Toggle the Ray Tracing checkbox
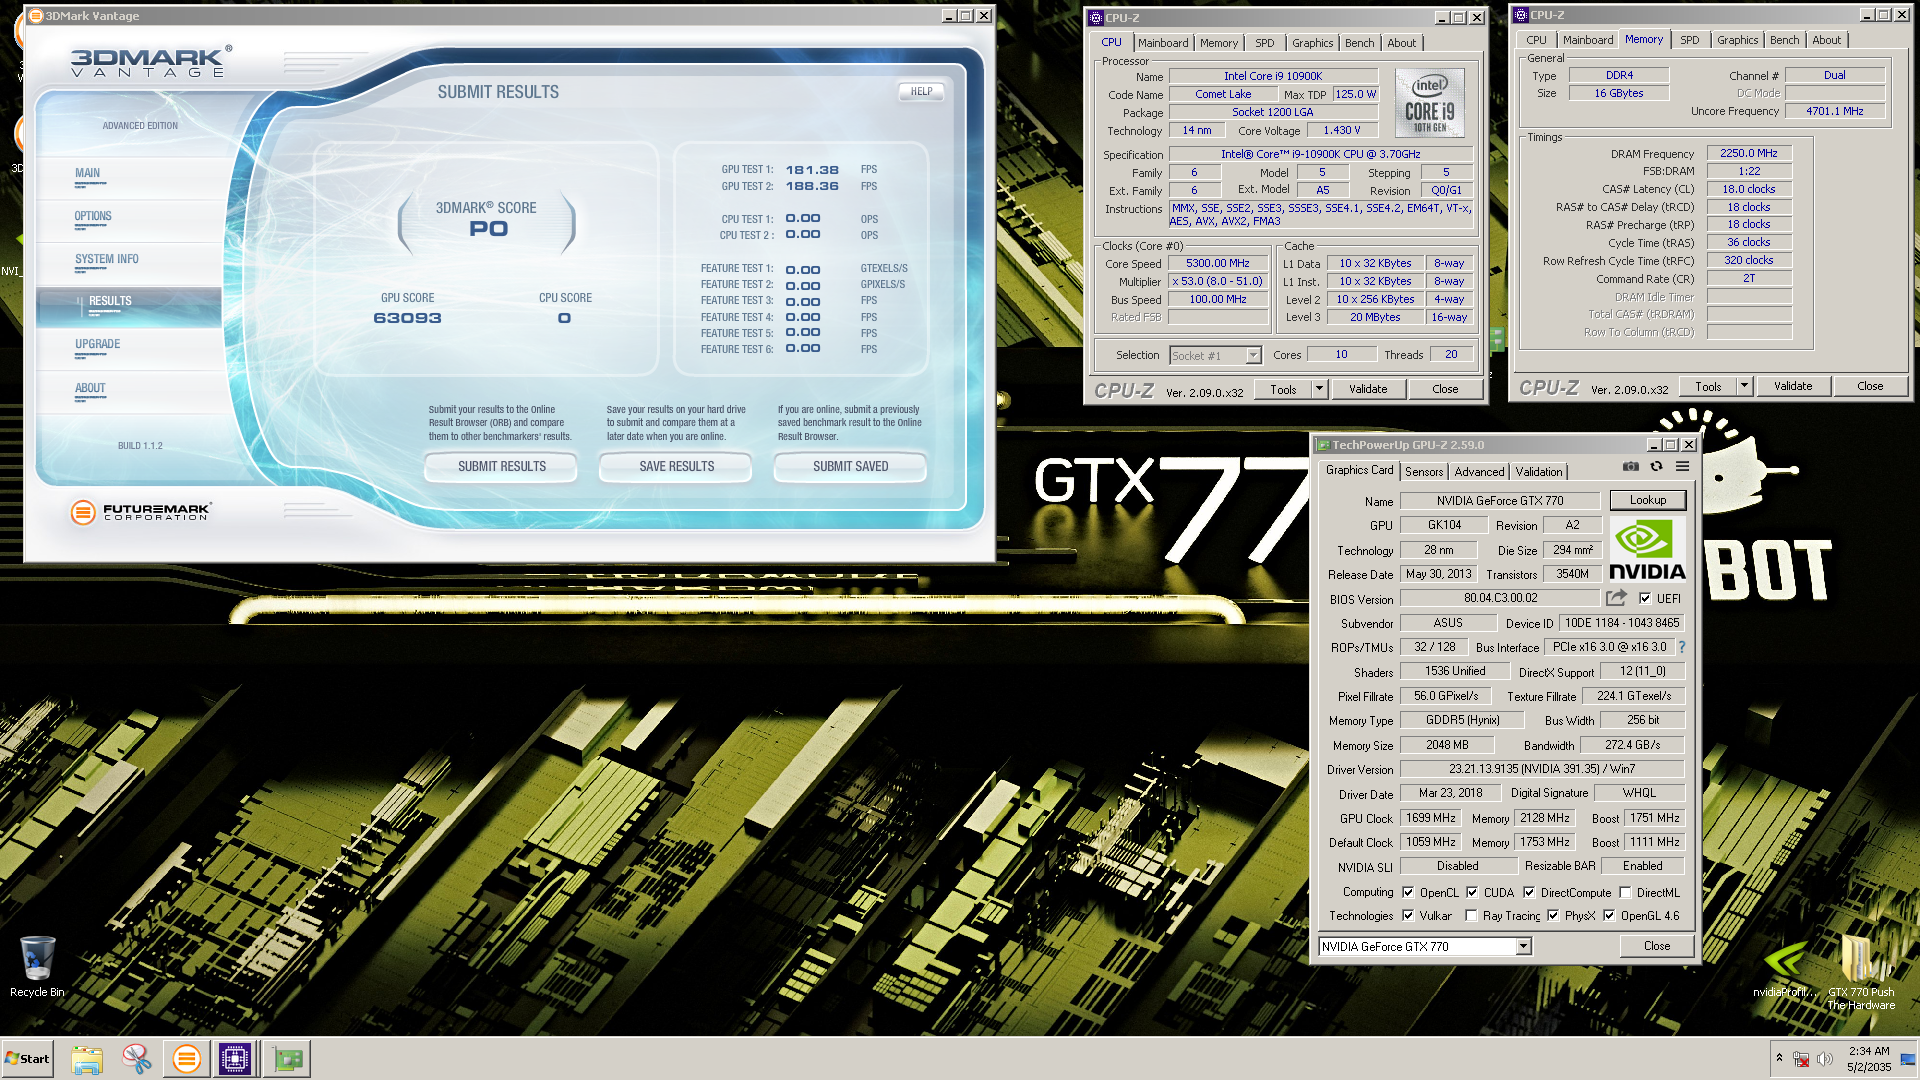Image resolution: width=1920 pixels, height=1080 pixels. 1471,915
